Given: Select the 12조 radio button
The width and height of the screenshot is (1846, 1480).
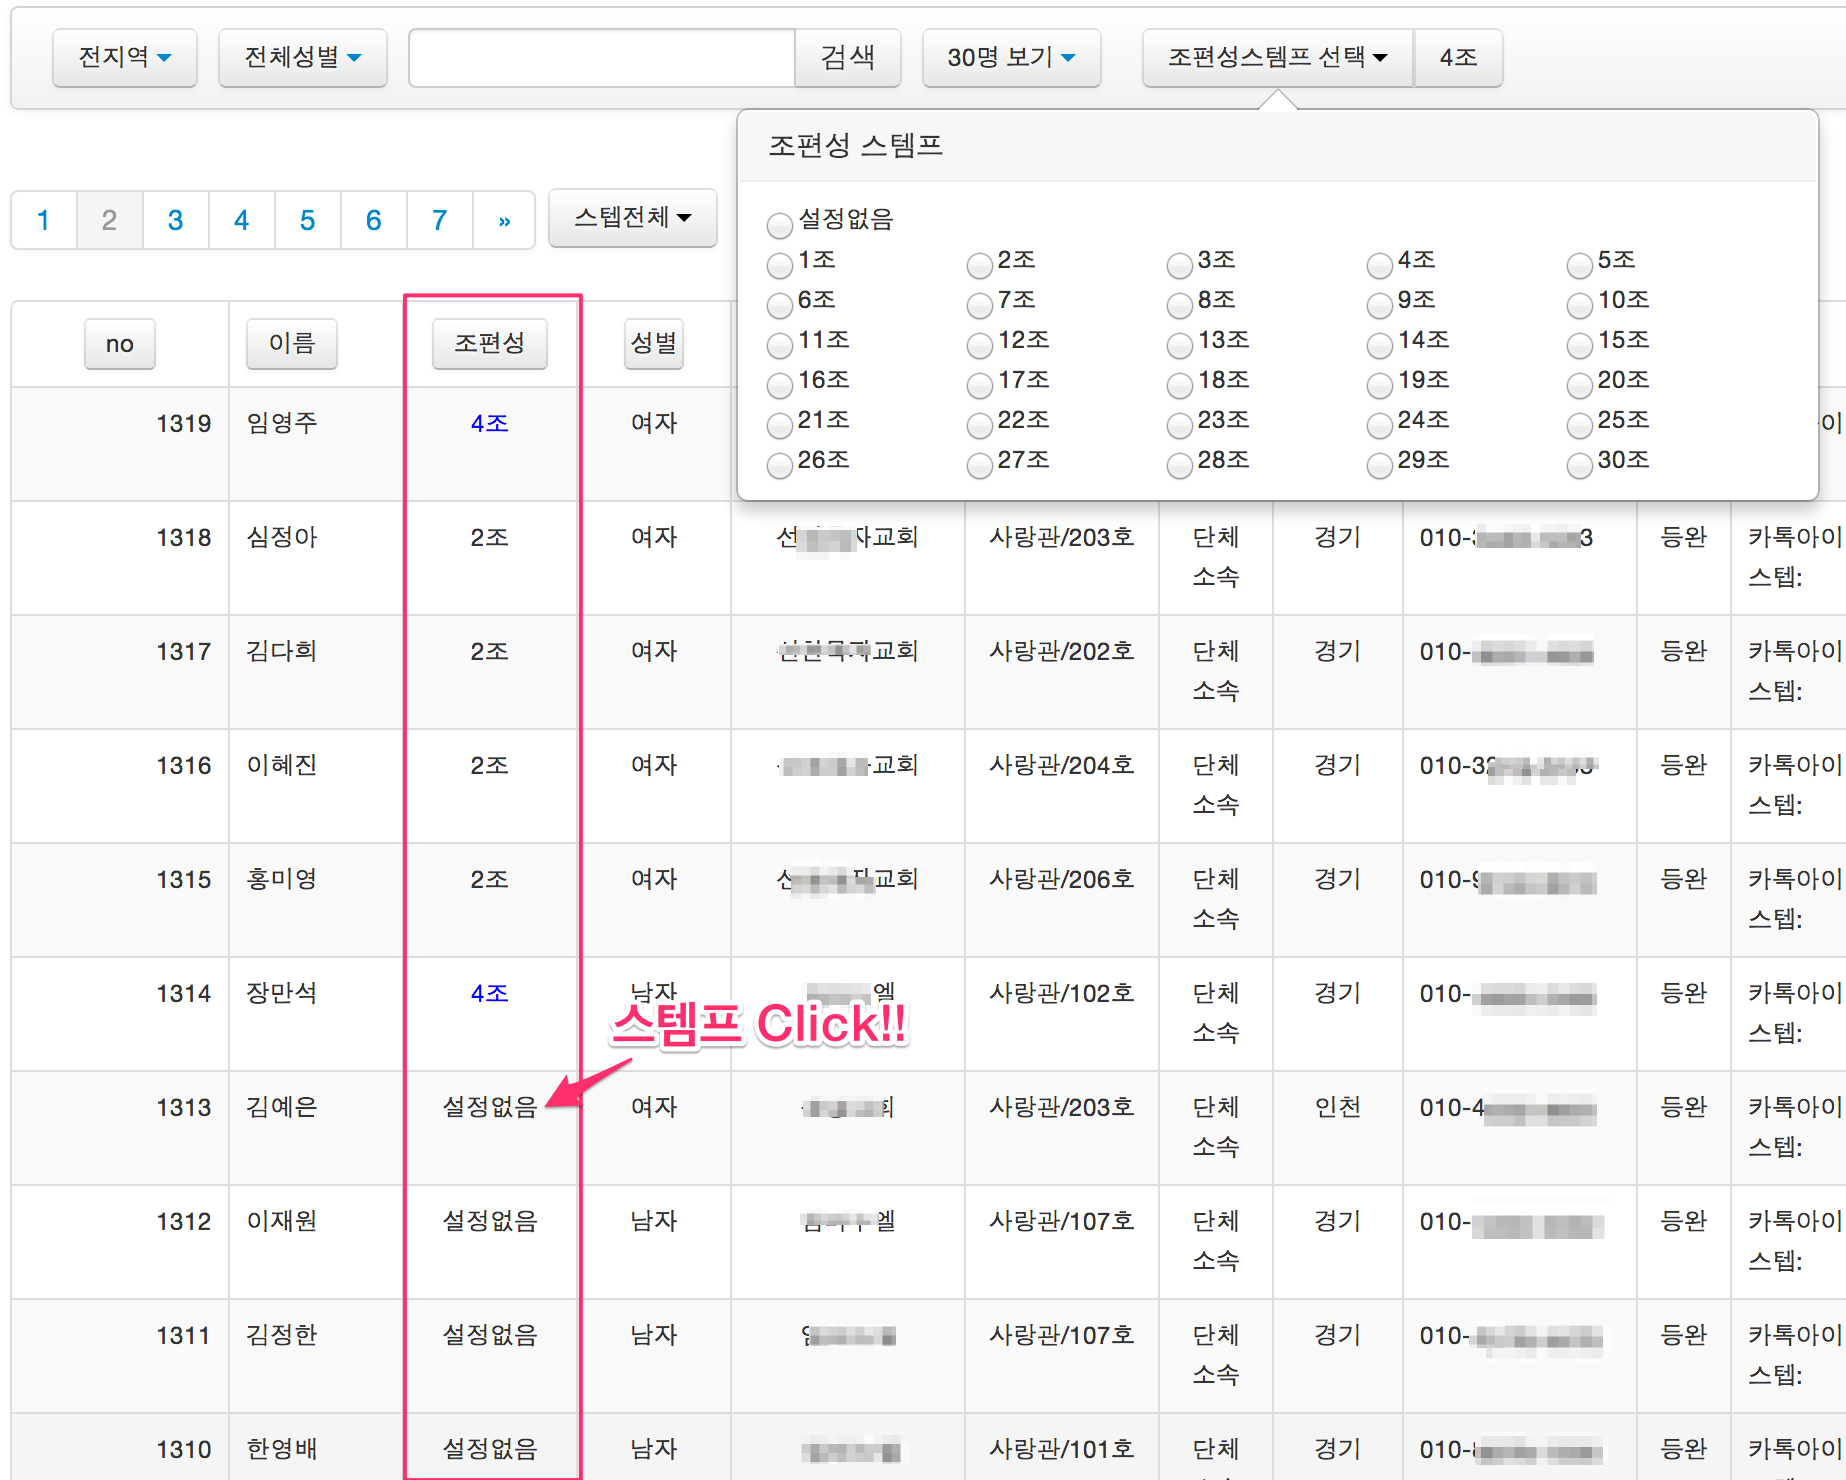Looking at the screenshot, I should coord(980,345).
